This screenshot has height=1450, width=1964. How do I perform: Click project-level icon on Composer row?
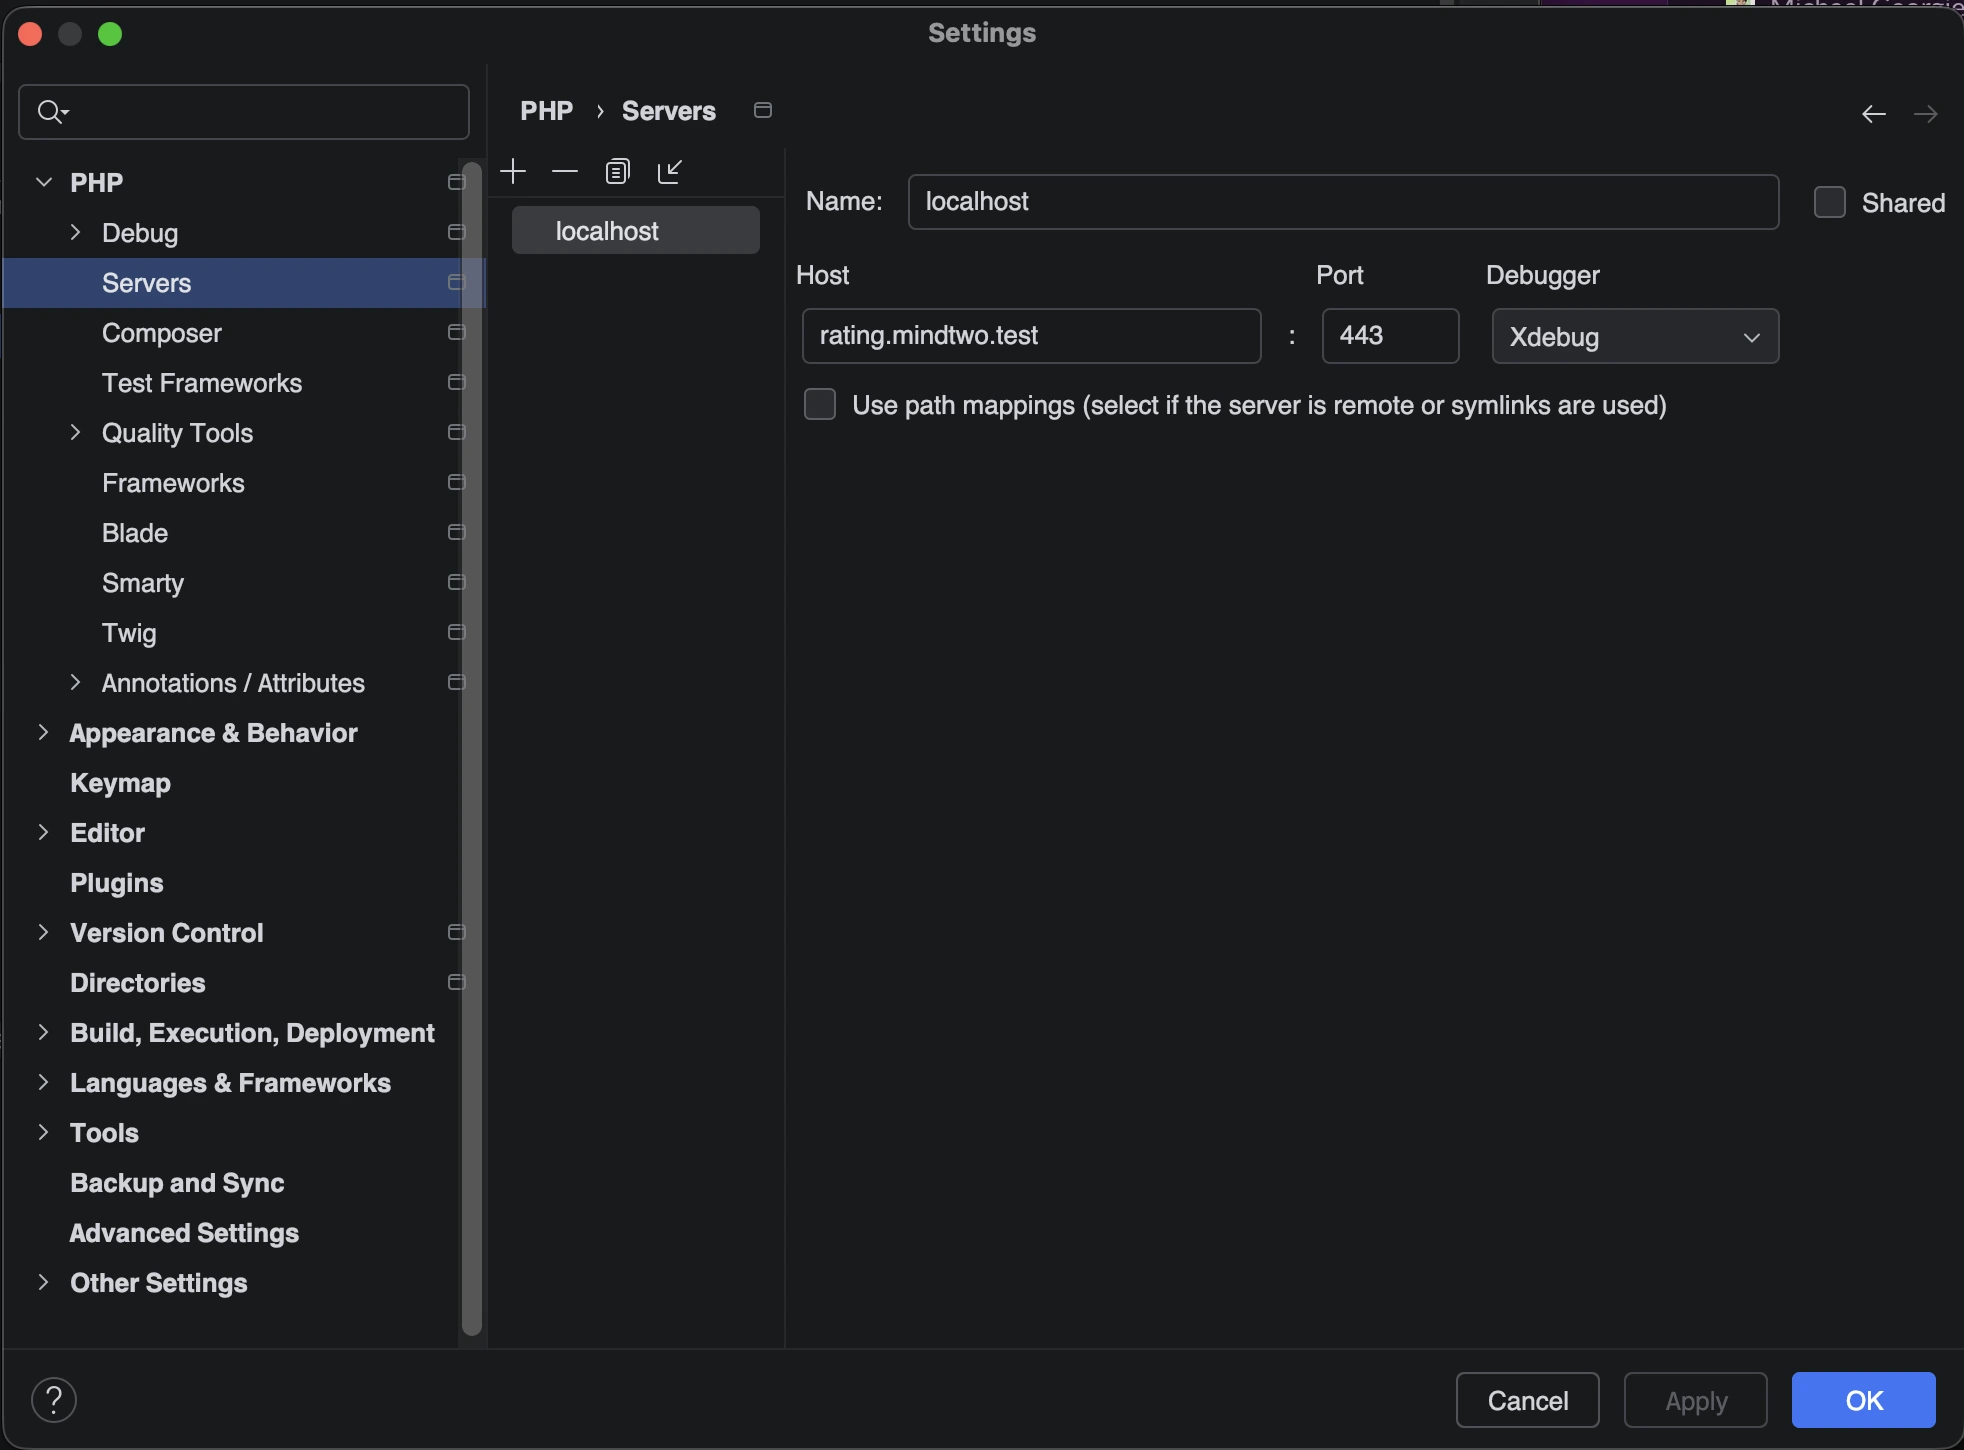click(456, 332)
